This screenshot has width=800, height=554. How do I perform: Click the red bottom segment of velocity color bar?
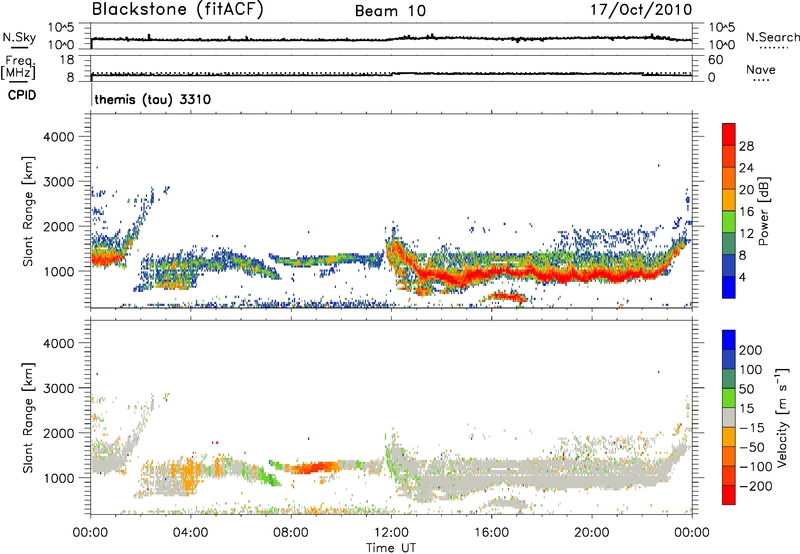729,495
